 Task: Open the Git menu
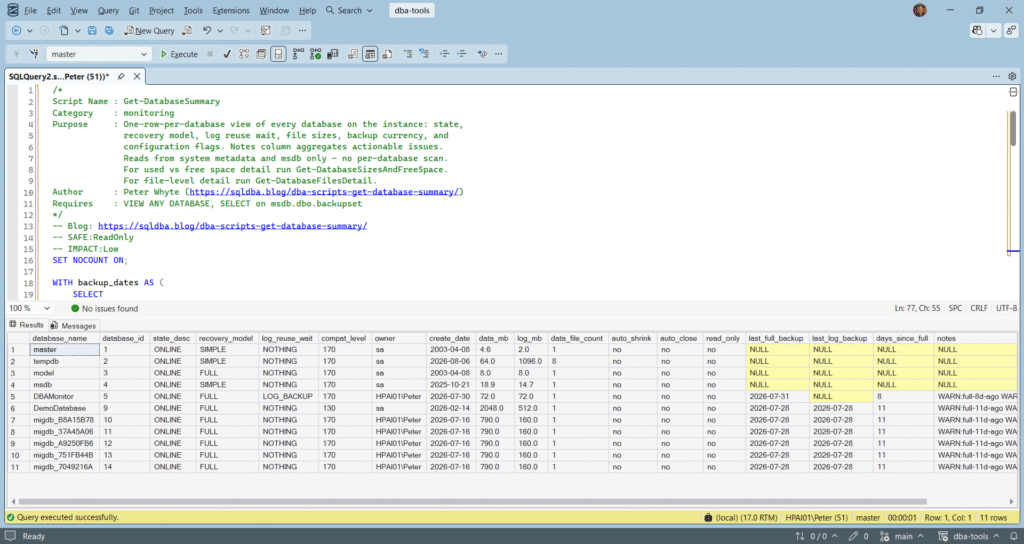[x=134, y=10]
